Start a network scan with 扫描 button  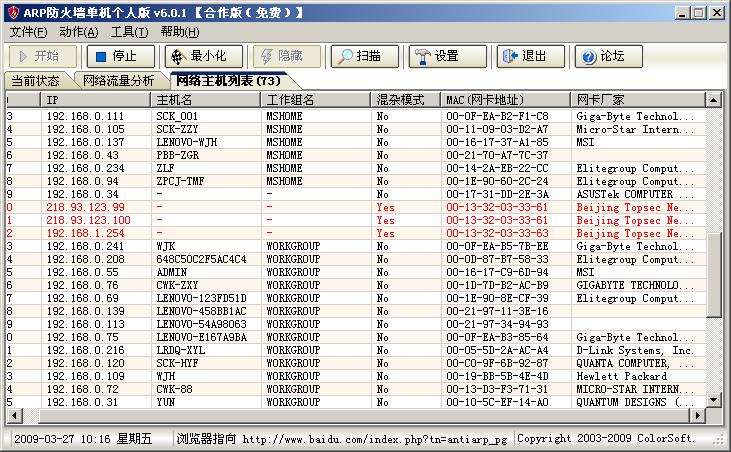[x=365, y=56]
